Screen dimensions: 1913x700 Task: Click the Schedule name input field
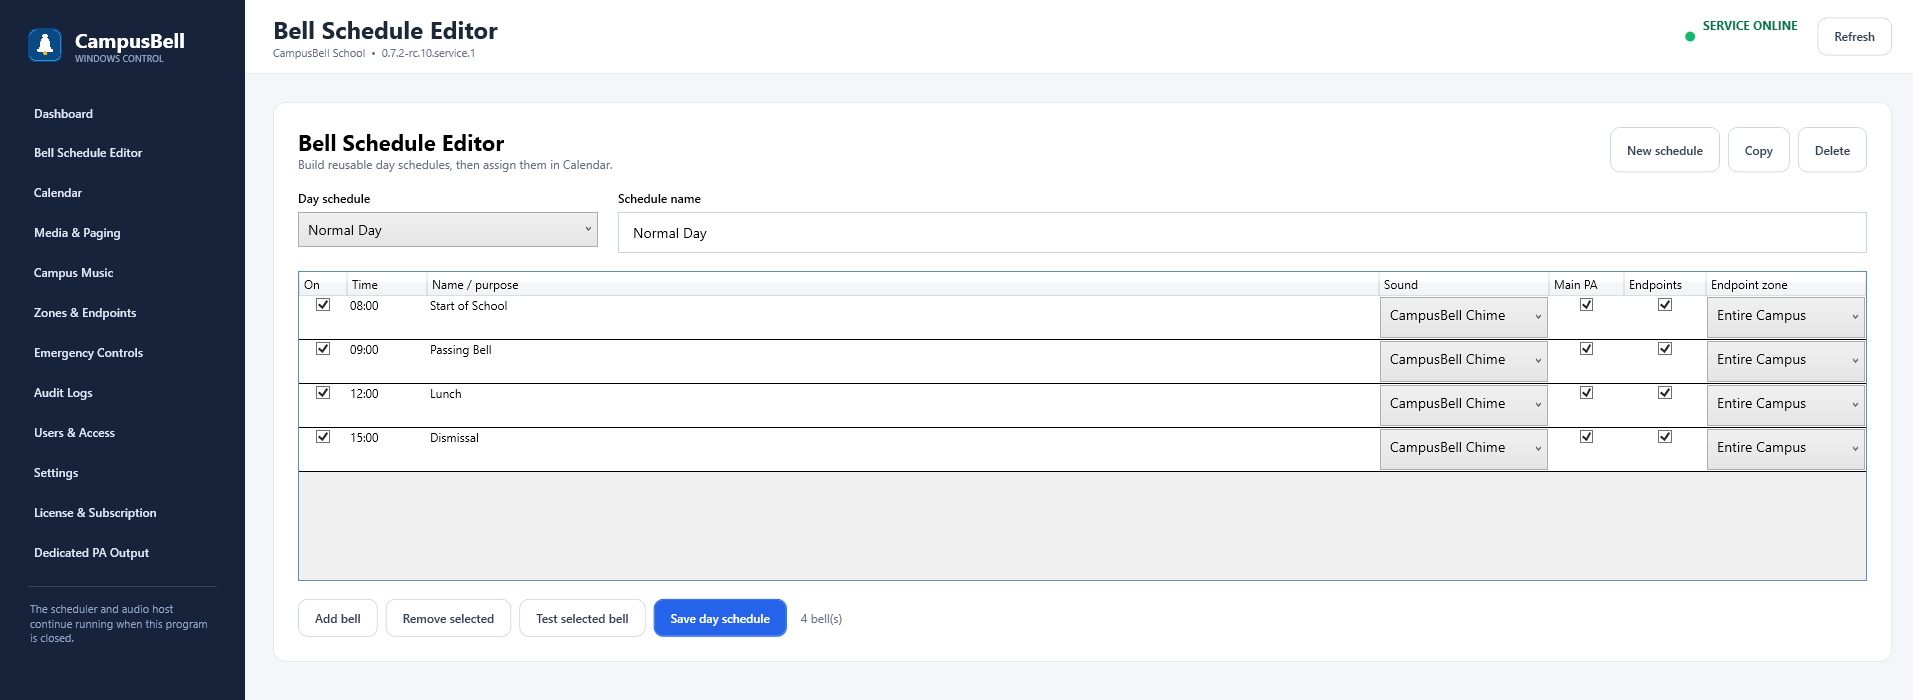coord(1242,233)
